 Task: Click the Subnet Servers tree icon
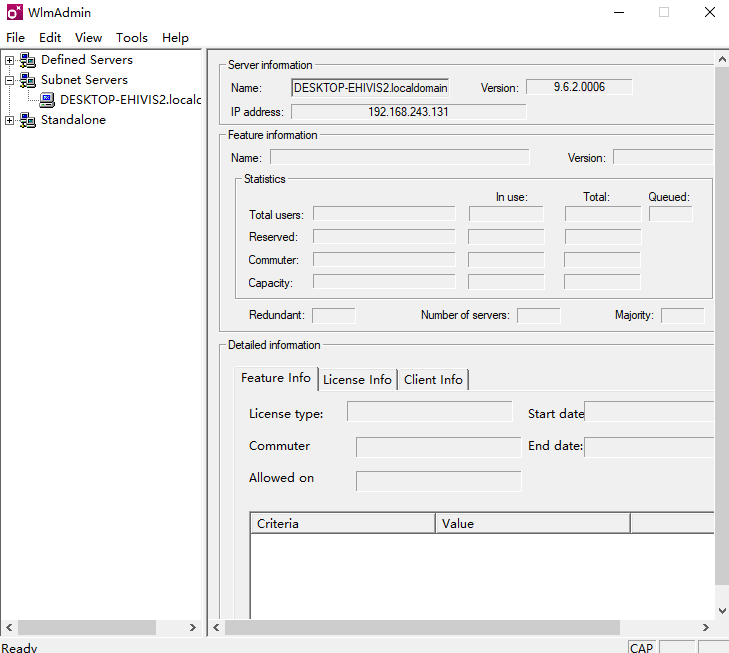tap(27, 80)
